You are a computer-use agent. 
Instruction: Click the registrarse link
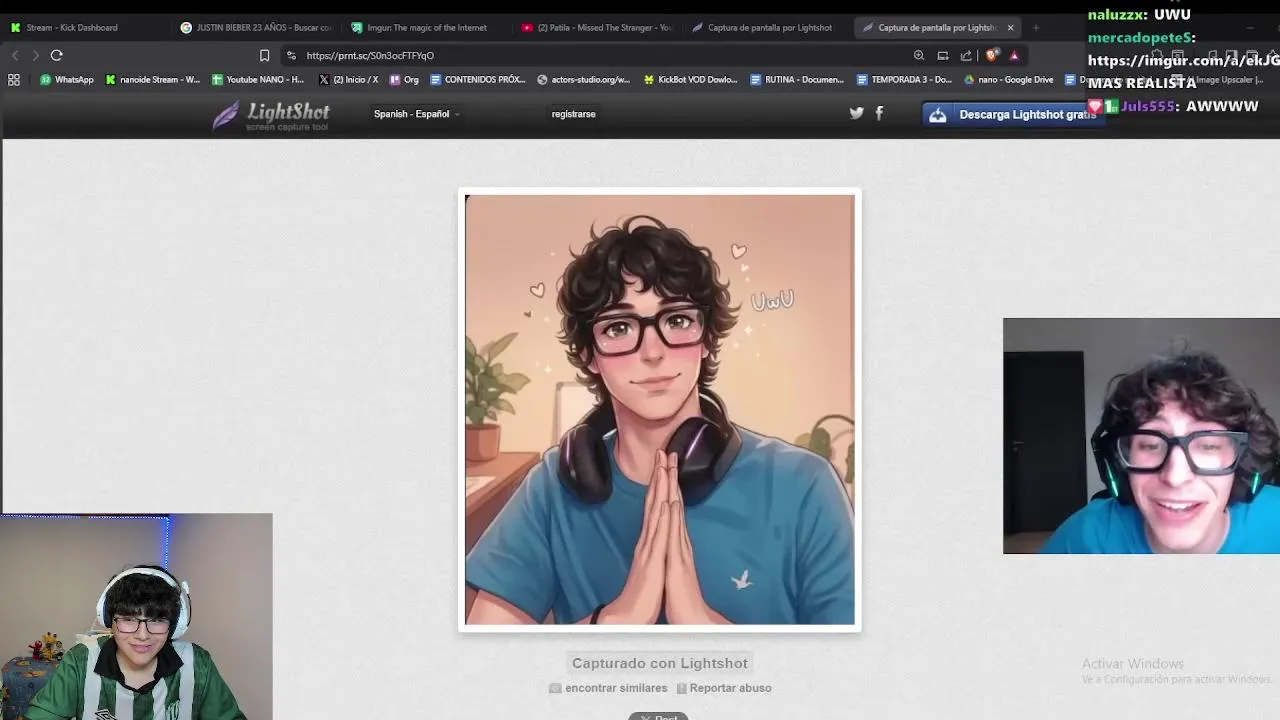click(573, 114)
